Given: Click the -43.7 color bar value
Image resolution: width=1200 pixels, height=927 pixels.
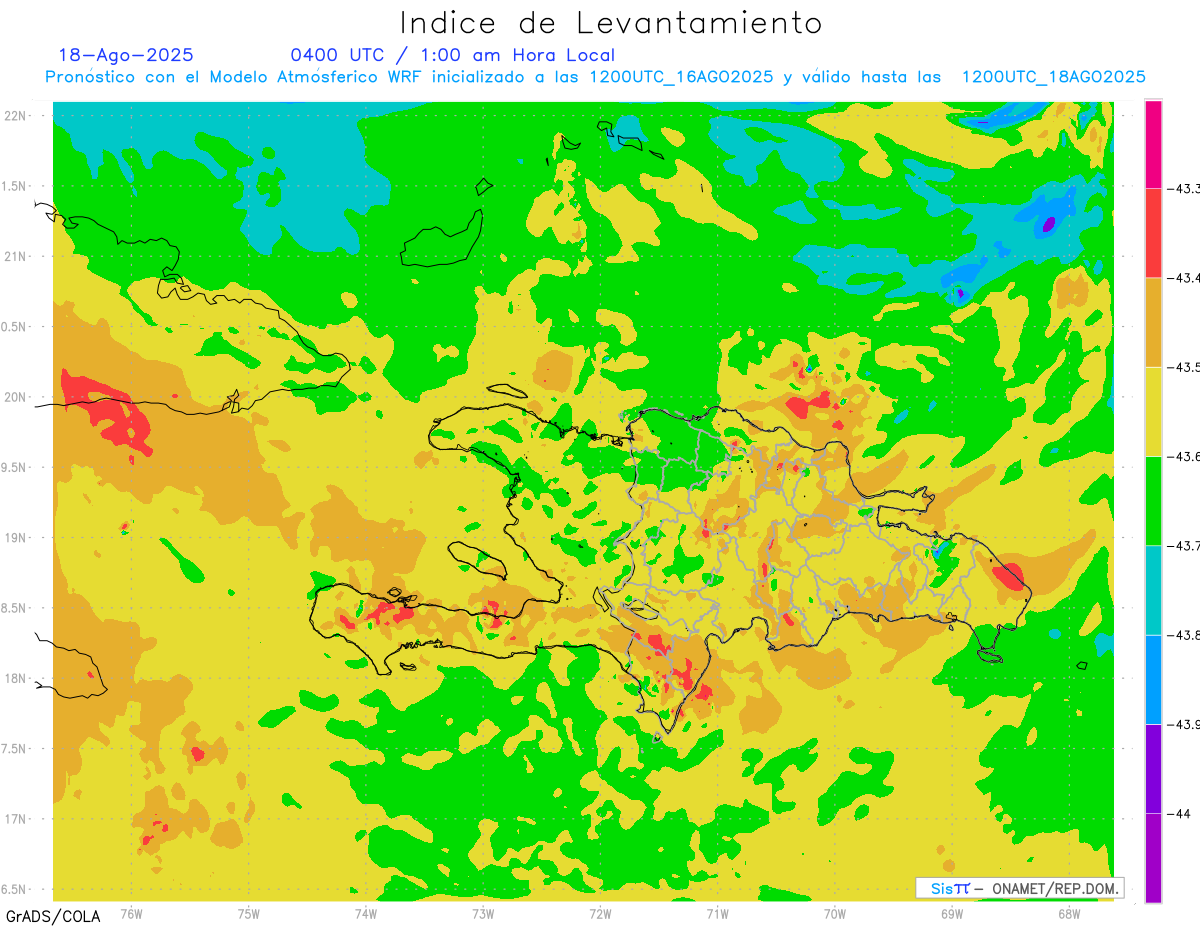Looking at the screenshot, I should (x=1184, y=545).
